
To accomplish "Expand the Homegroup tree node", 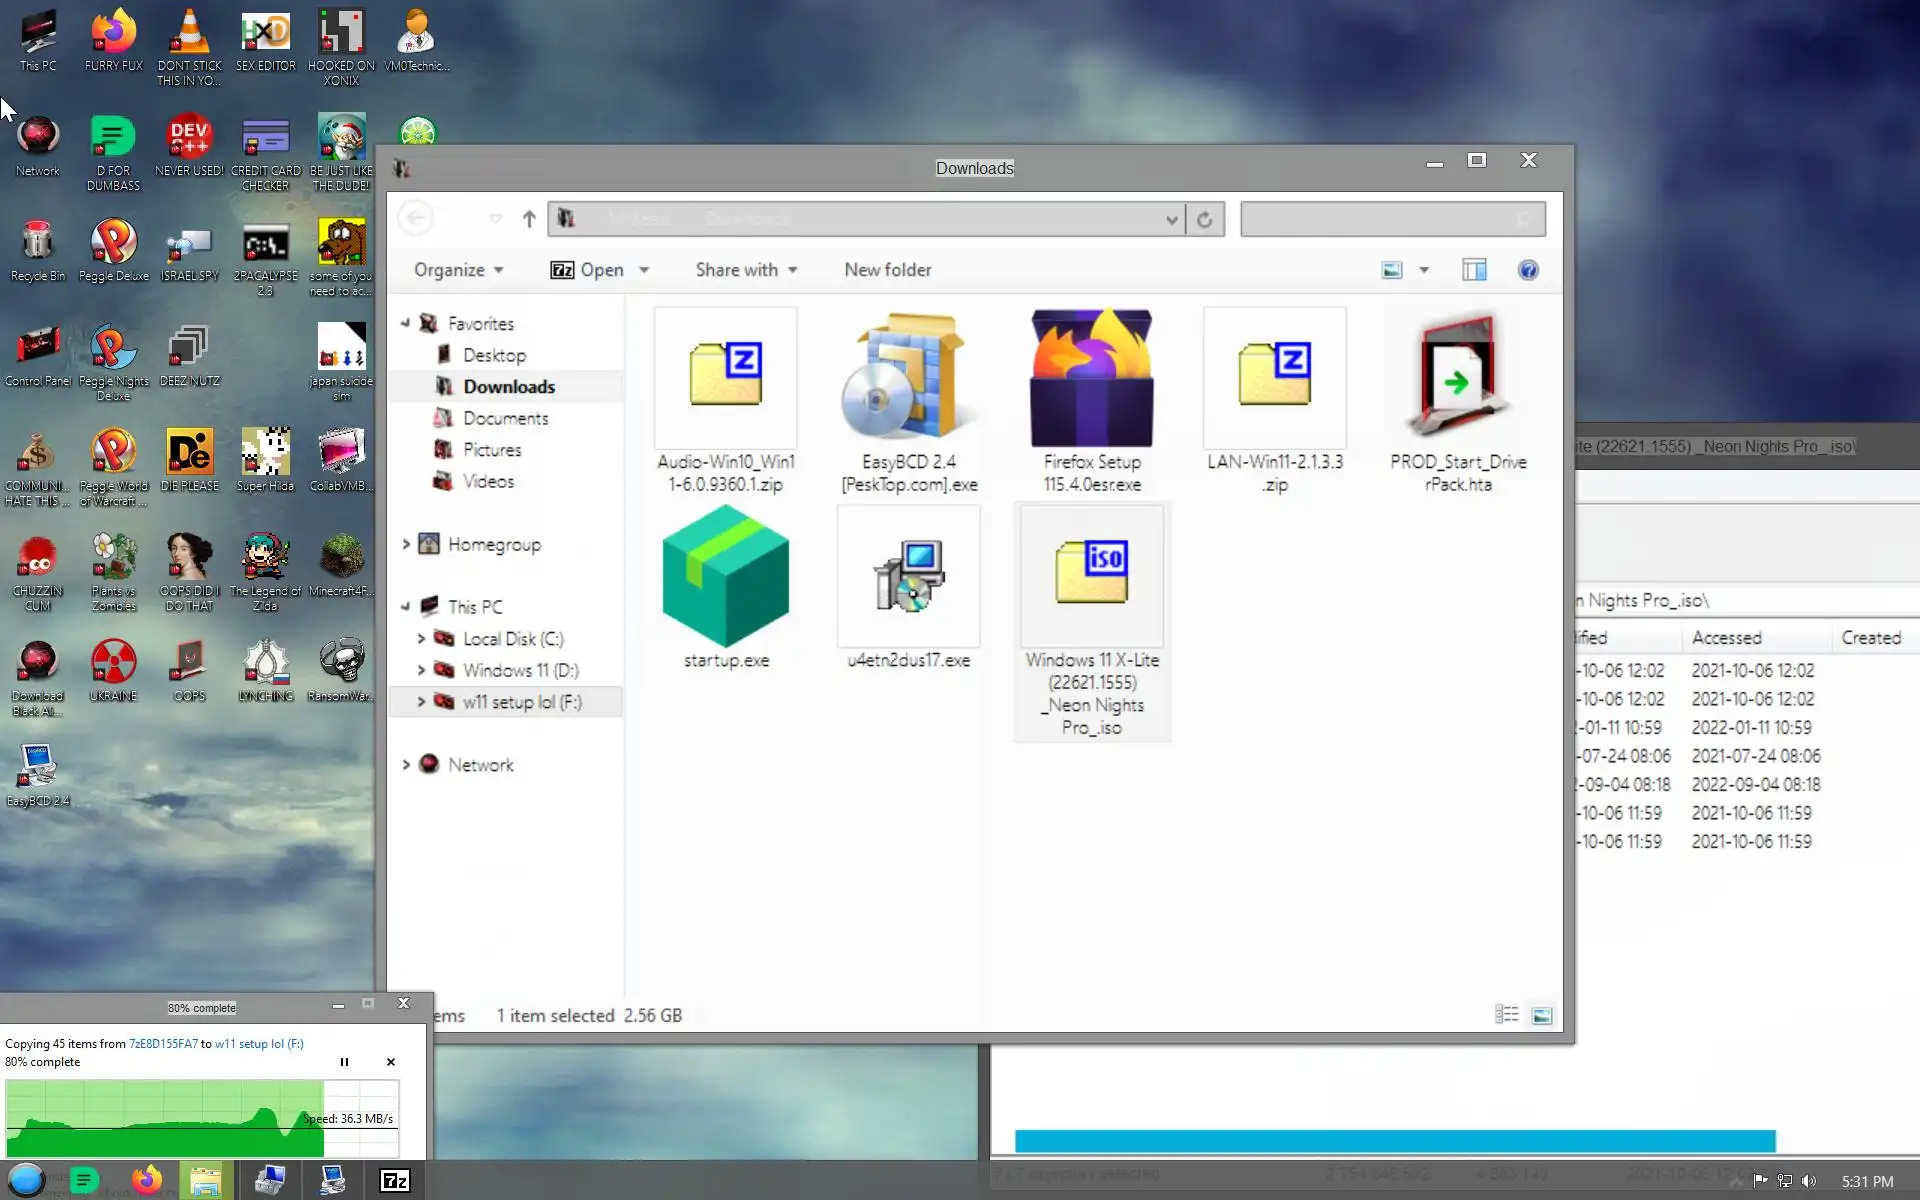I will (x=406, y=544).
